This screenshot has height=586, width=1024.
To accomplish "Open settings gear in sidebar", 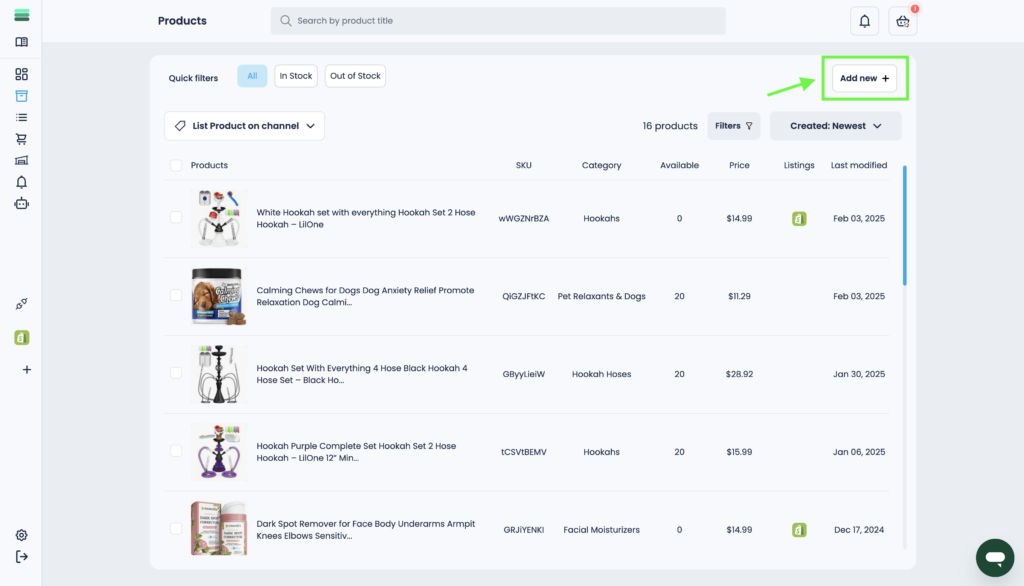I will 22,536.
